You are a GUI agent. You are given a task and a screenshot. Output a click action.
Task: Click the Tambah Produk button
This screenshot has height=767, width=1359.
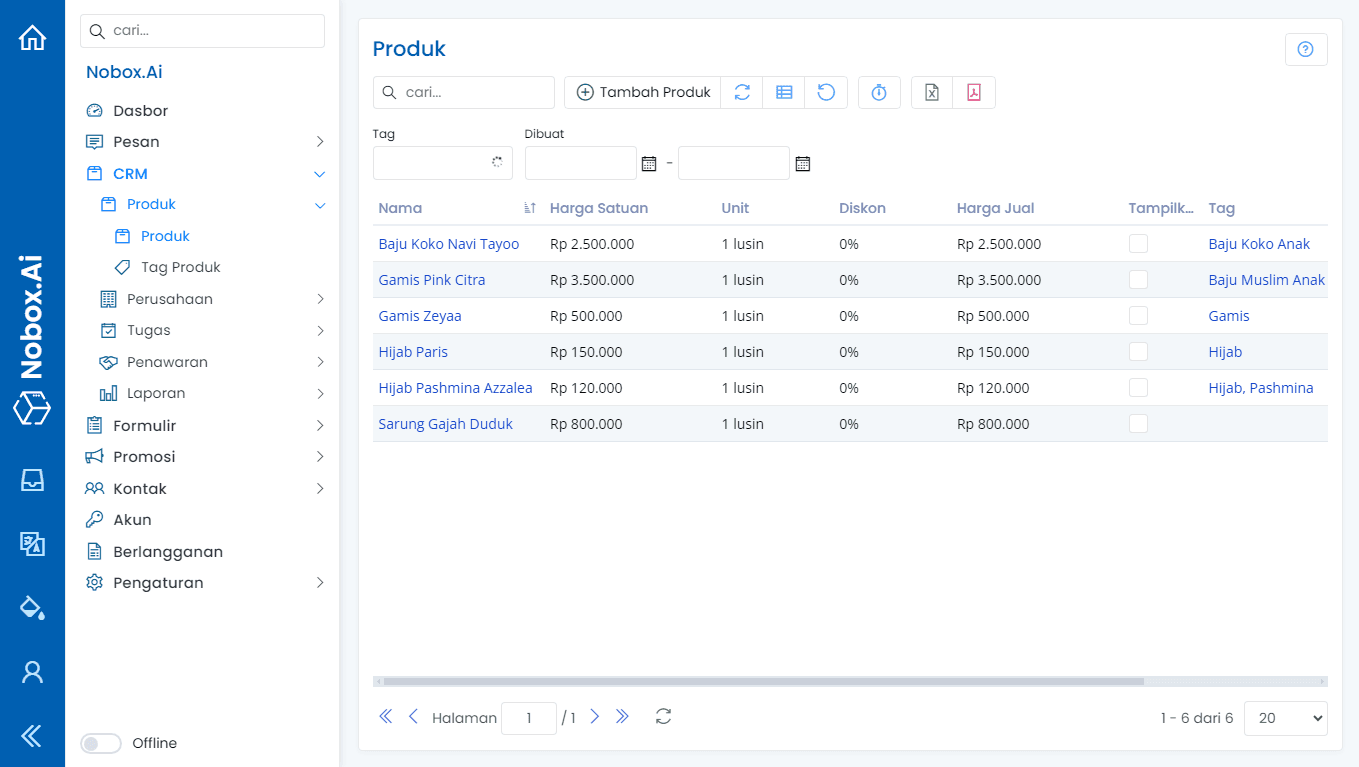click(x=642, y=92)
